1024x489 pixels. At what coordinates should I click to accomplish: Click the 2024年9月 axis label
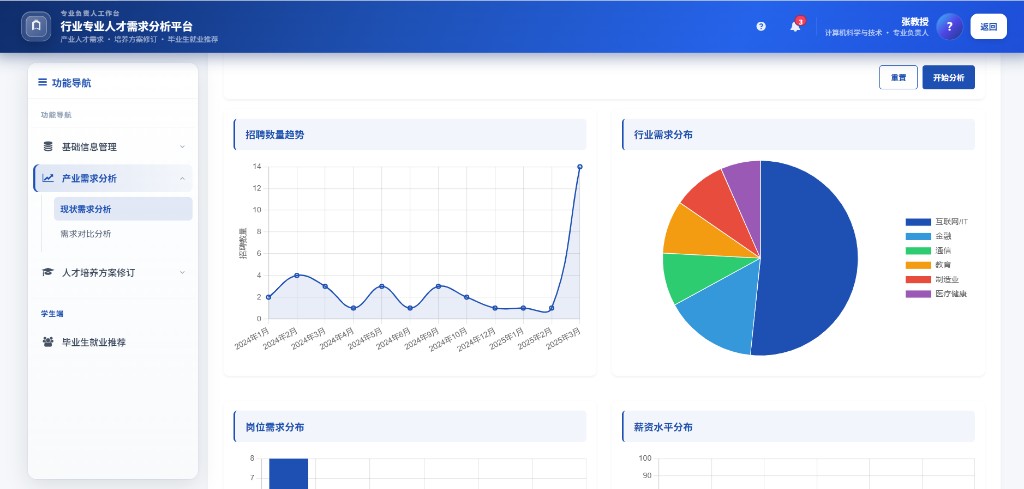tap(422, 338)
